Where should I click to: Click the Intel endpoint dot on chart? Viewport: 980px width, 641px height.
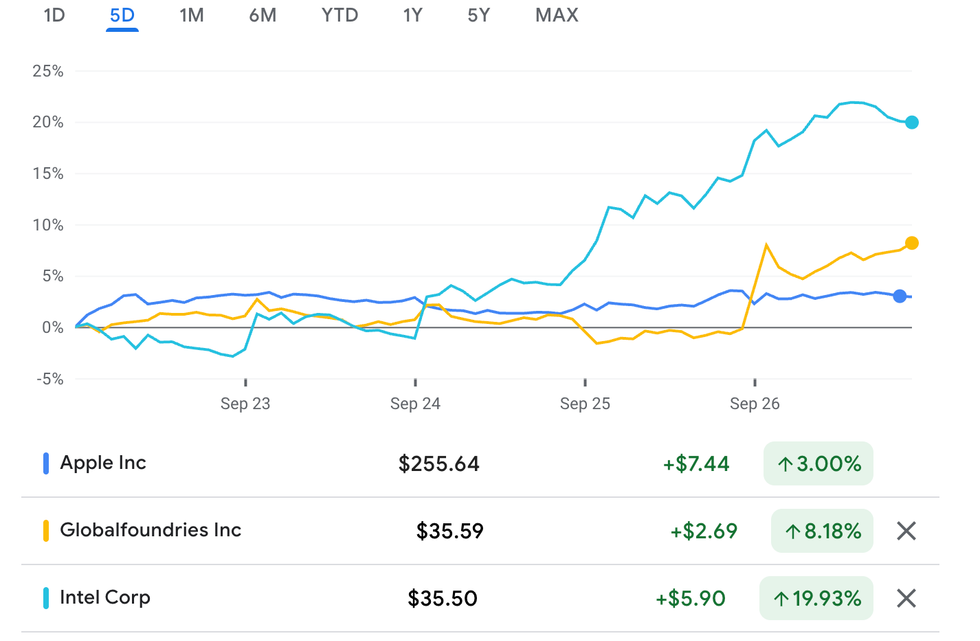pos(912,123)
